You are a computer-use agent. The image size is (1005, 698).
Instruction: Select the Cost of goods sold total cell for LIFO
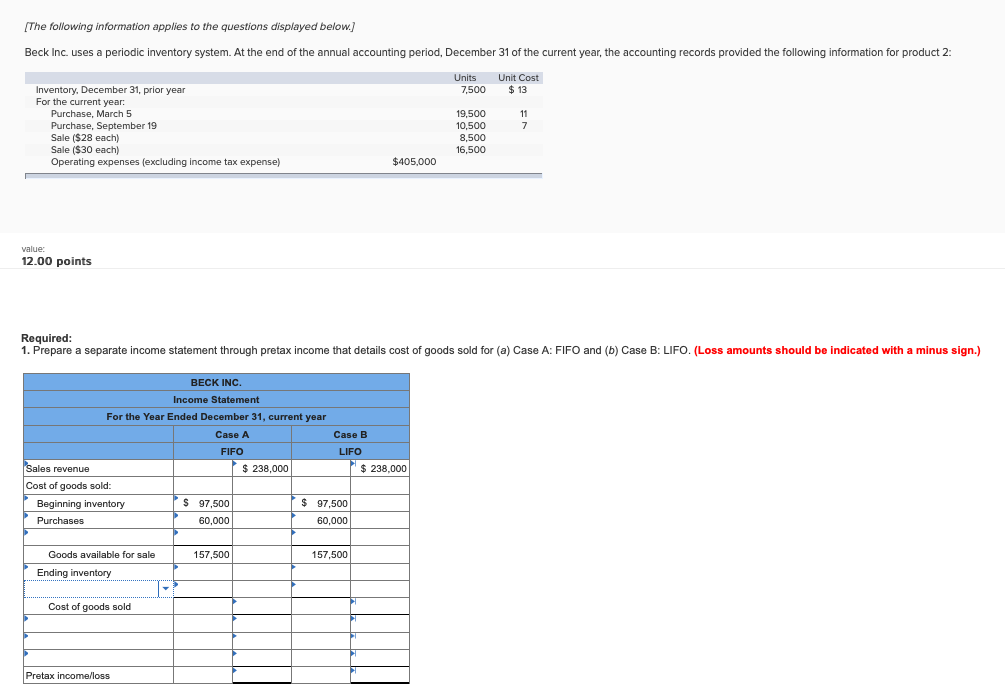click(380, 606)
